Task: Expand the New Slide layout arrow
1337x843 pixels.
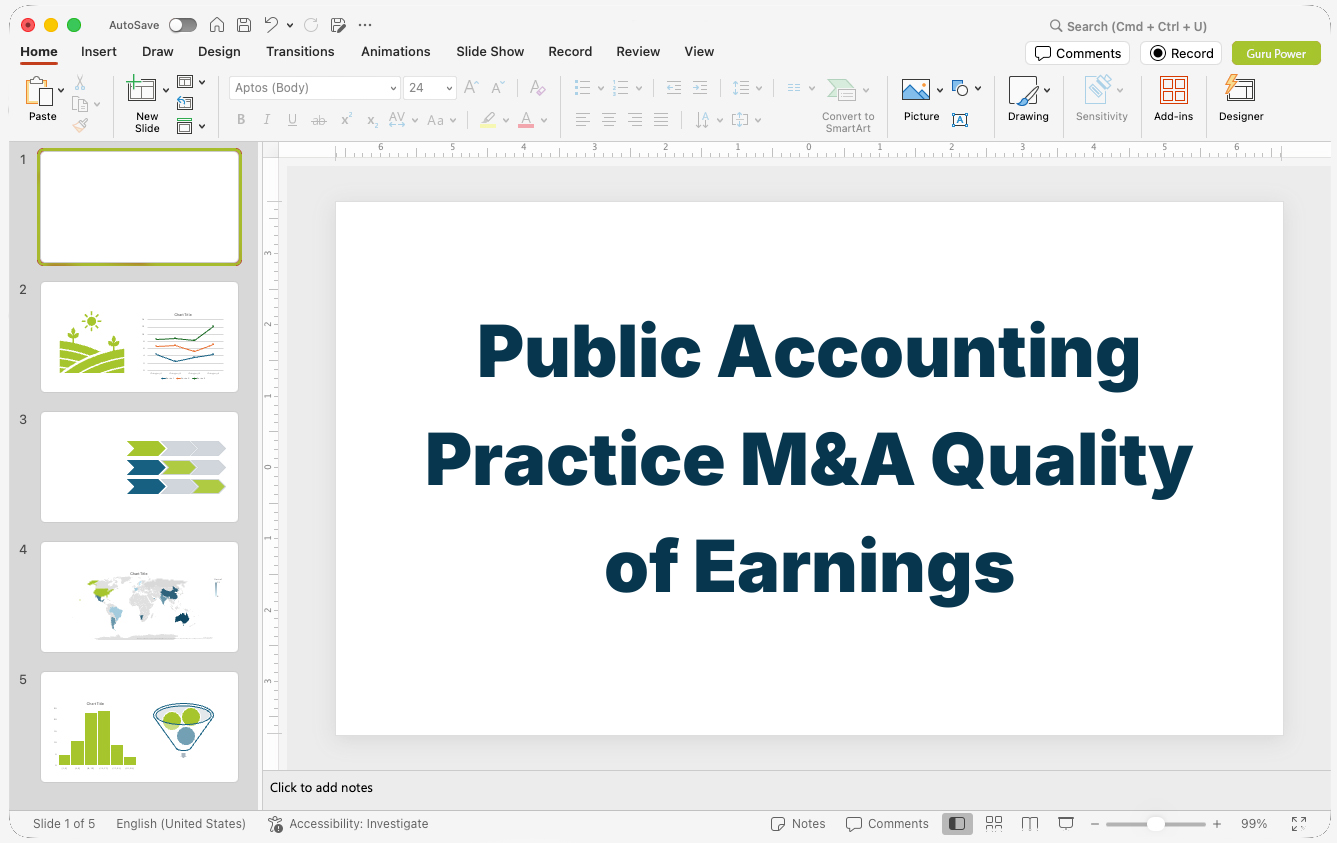Action: tap(166, 90)
